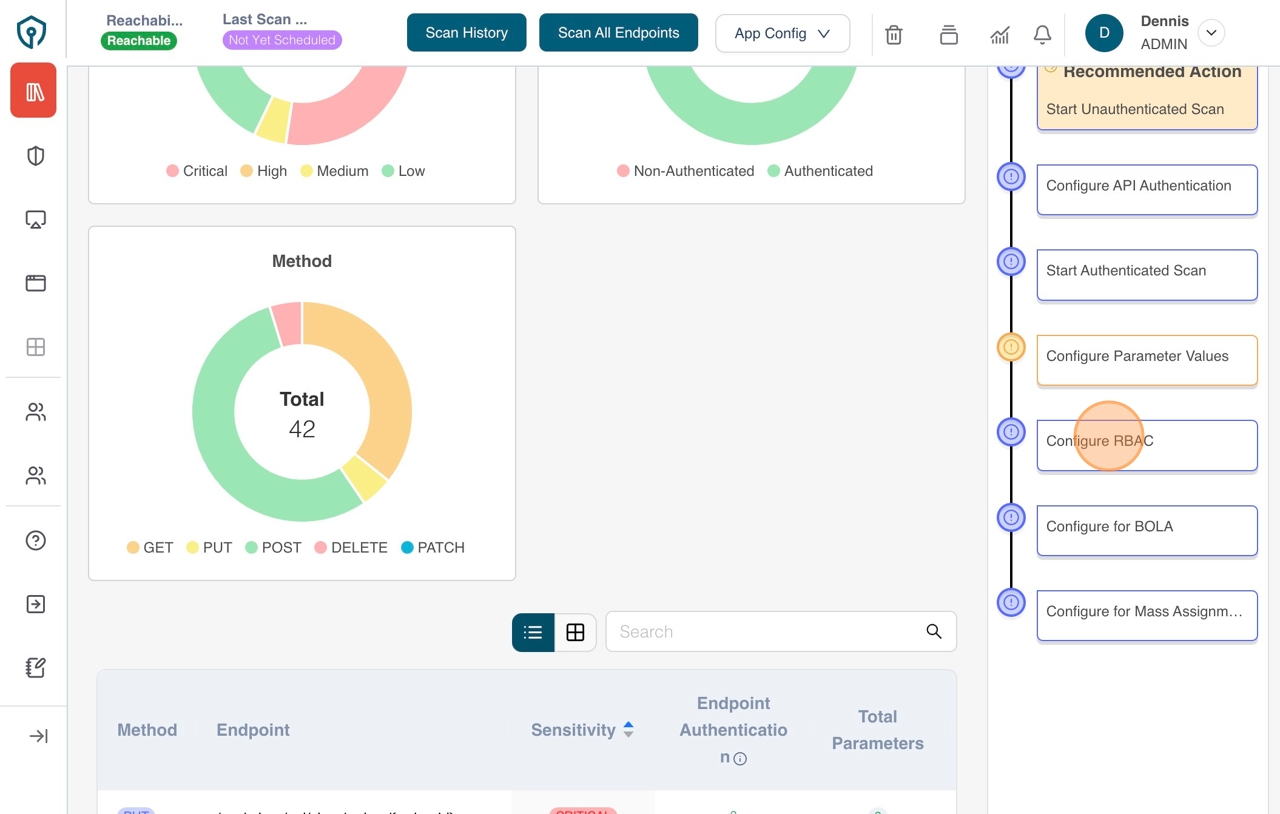Open the notifications bell
This screenshot has height=814, width=1280.
pos(1042,34)
